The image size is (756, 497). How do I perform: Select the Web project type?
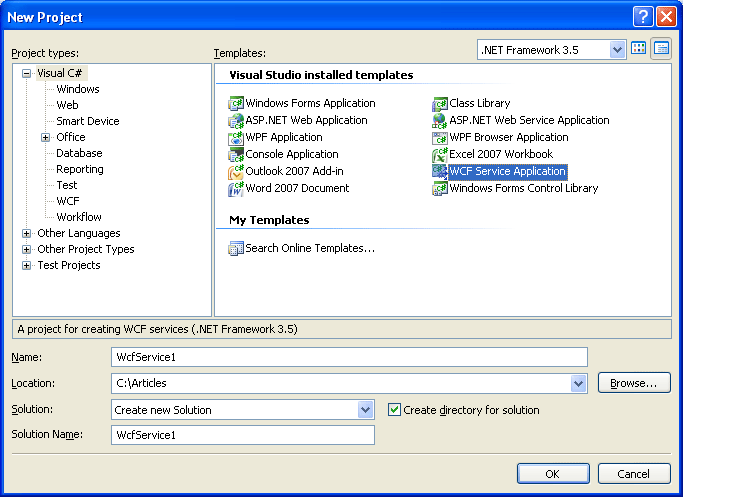[67, 105]
